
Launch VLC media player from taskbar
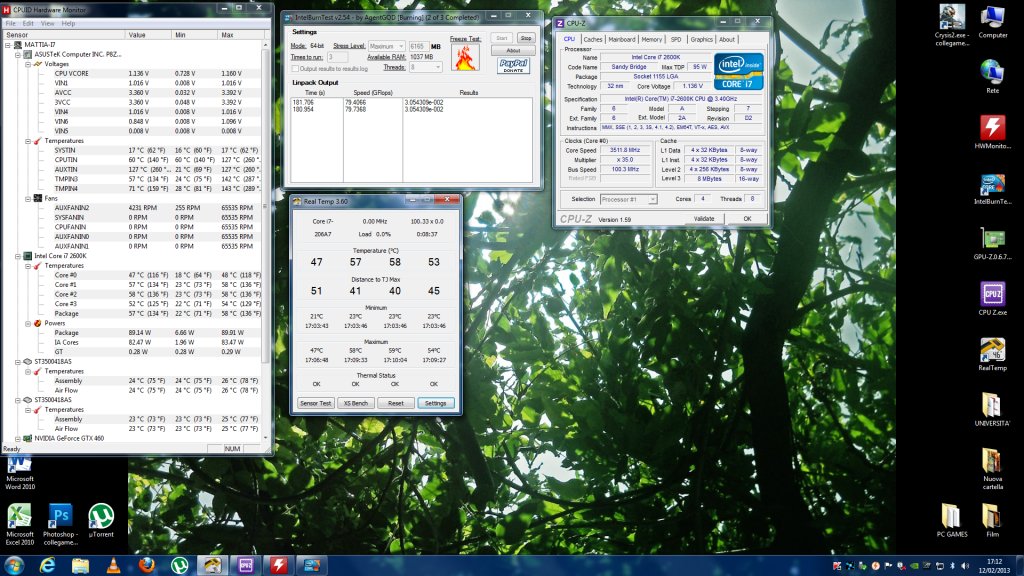point(113,565)
